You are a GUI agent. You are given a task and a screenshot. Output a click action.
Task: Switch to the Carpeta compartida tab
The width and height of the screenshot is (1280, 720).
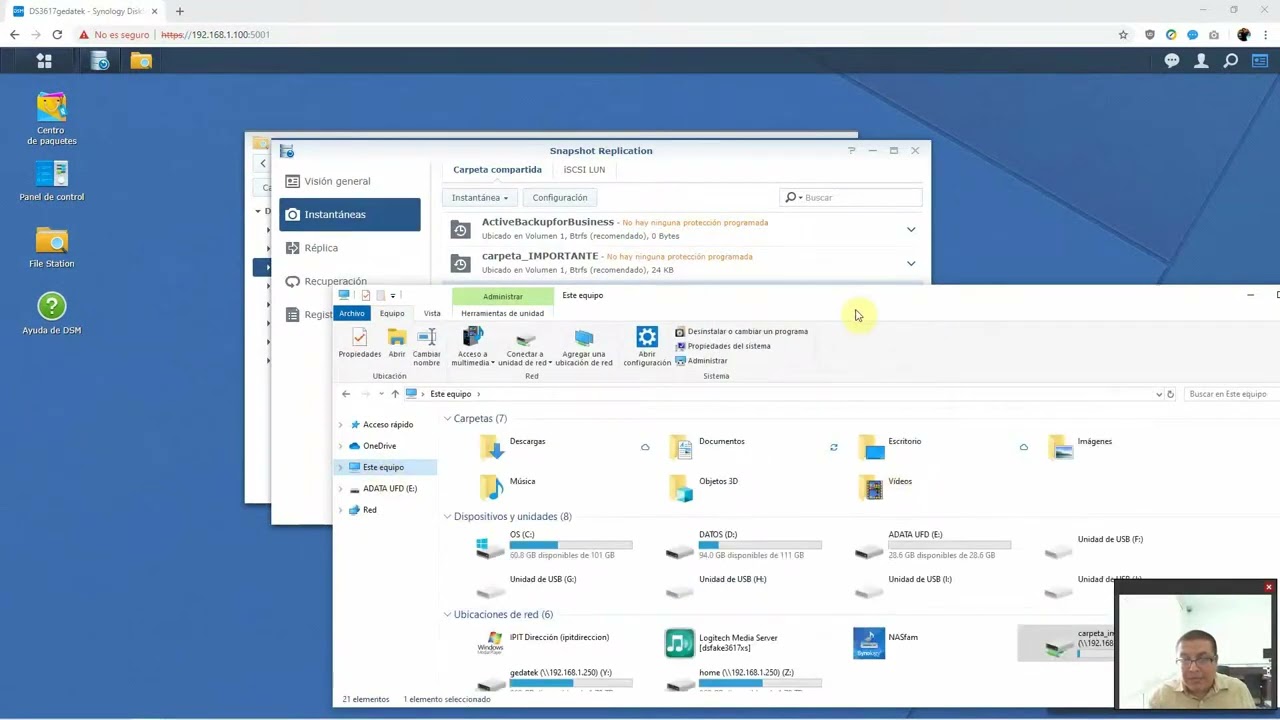497,169
